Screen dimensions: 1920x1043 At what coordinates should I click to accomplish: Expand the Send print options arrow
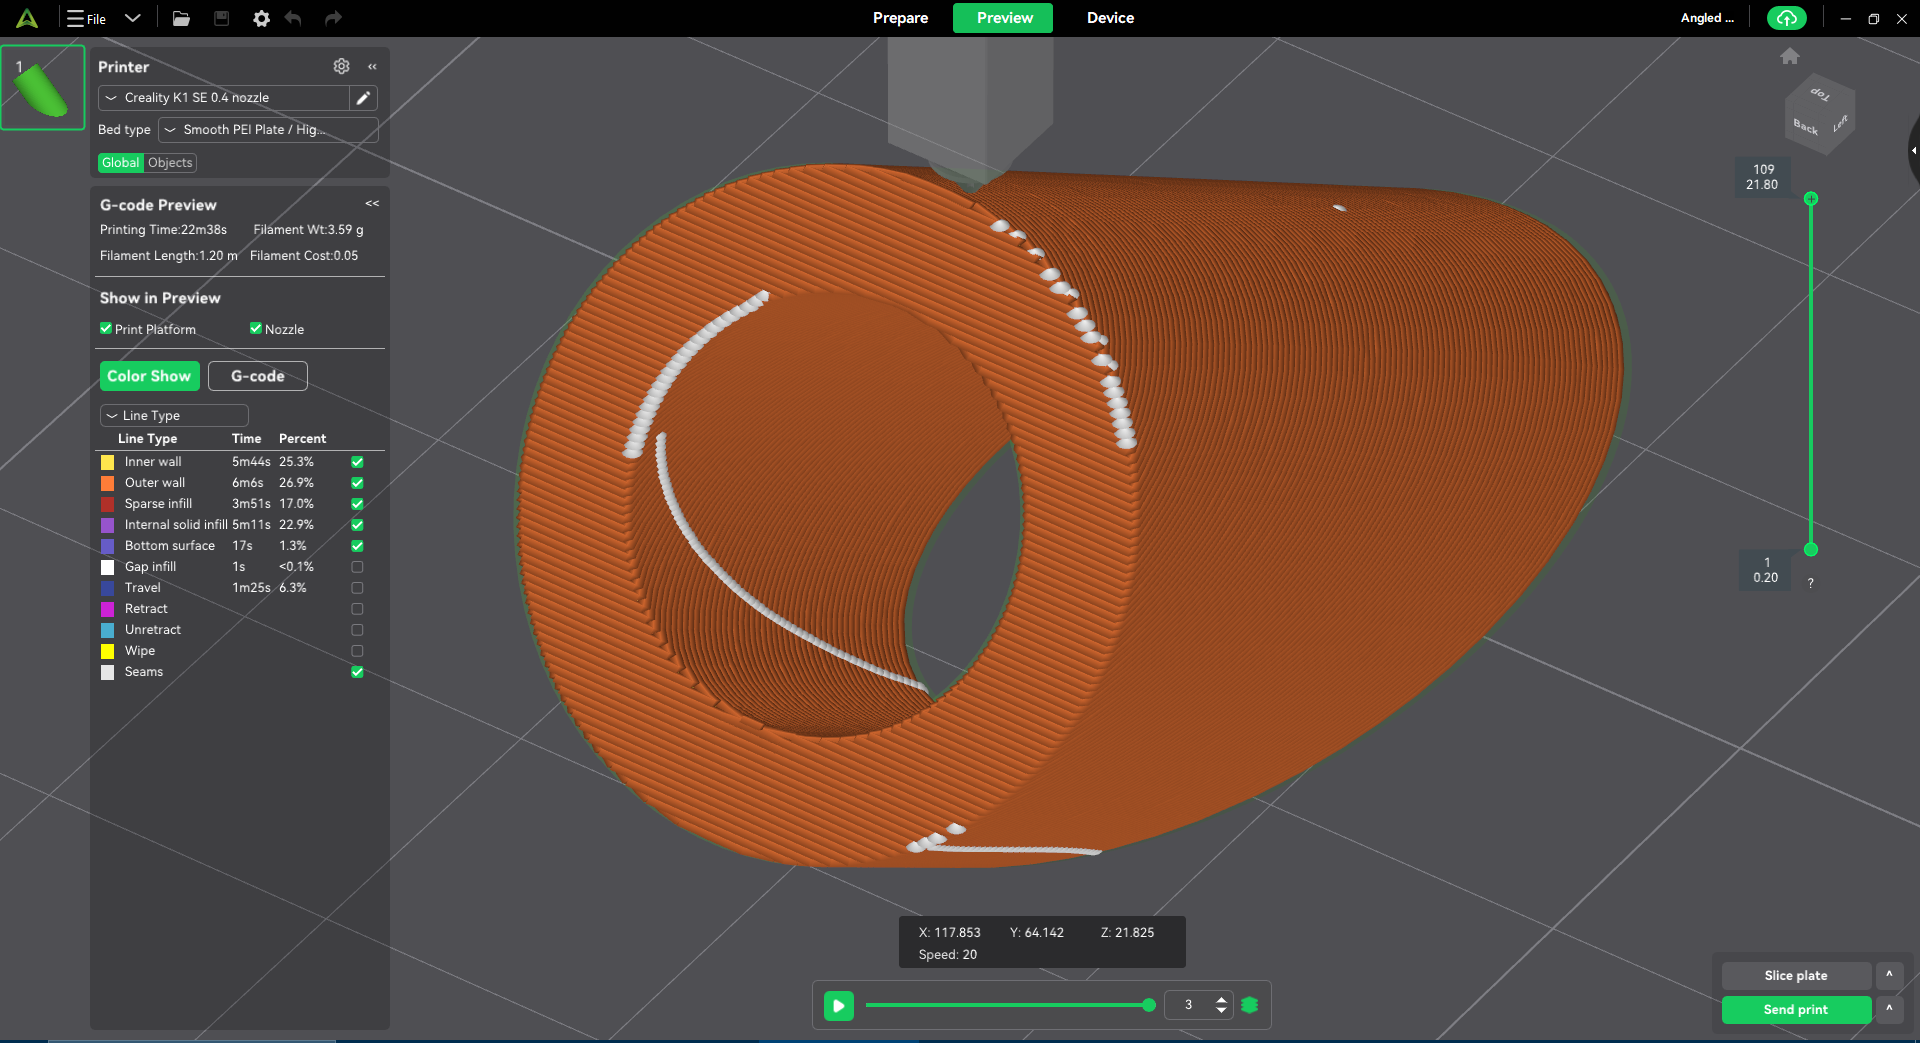[x=1889, y=1010]
